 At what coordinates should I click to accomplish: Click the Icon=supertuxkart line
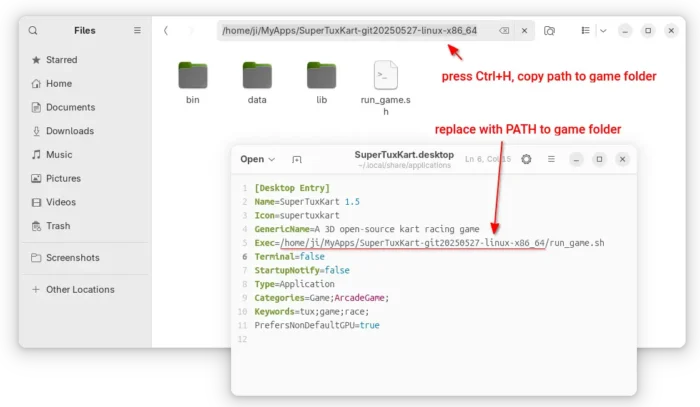[x=297, y=215]
